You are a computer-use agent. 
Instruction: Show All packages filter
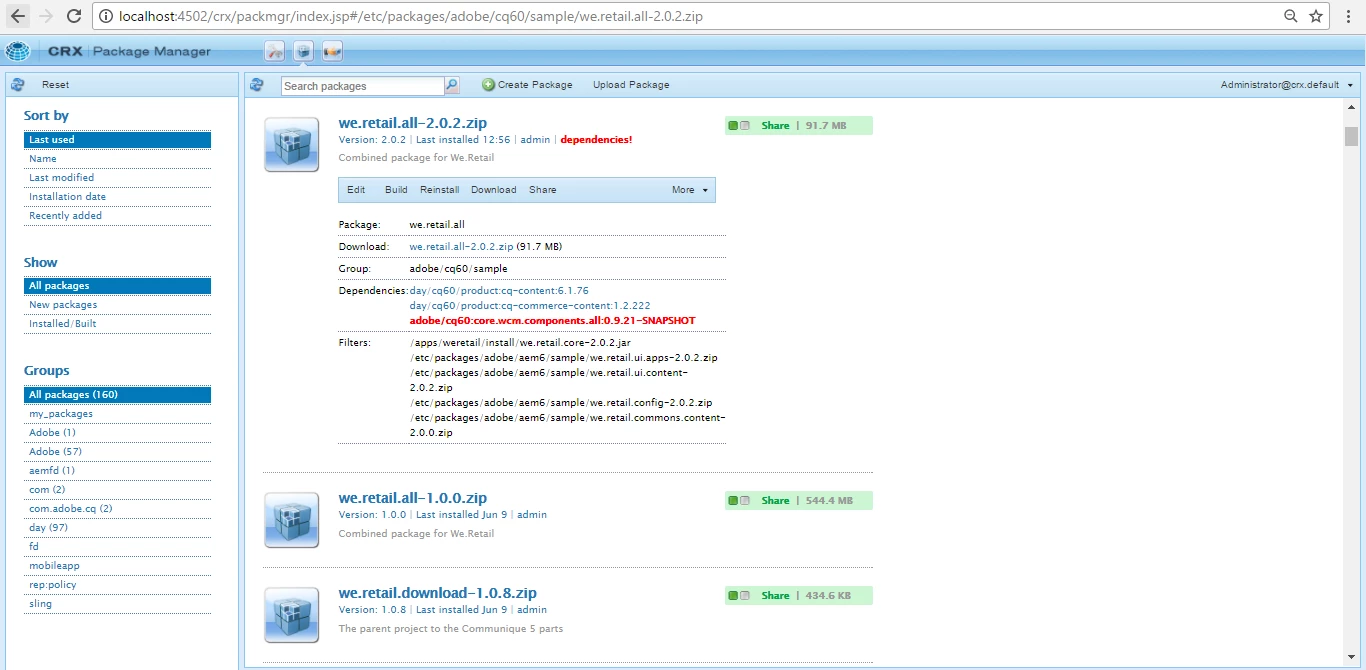click(x=117, y=286)
